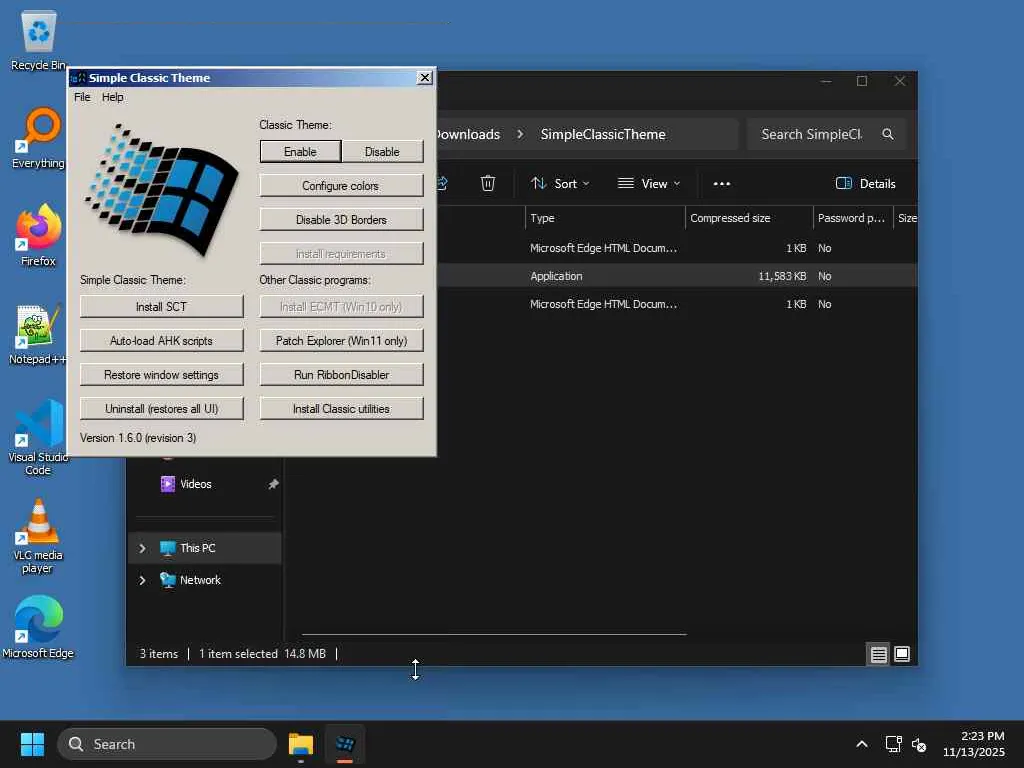Click the search magnifier icon in Explorer
This screenshot has width=1024, height=768.
coord(888,134)
